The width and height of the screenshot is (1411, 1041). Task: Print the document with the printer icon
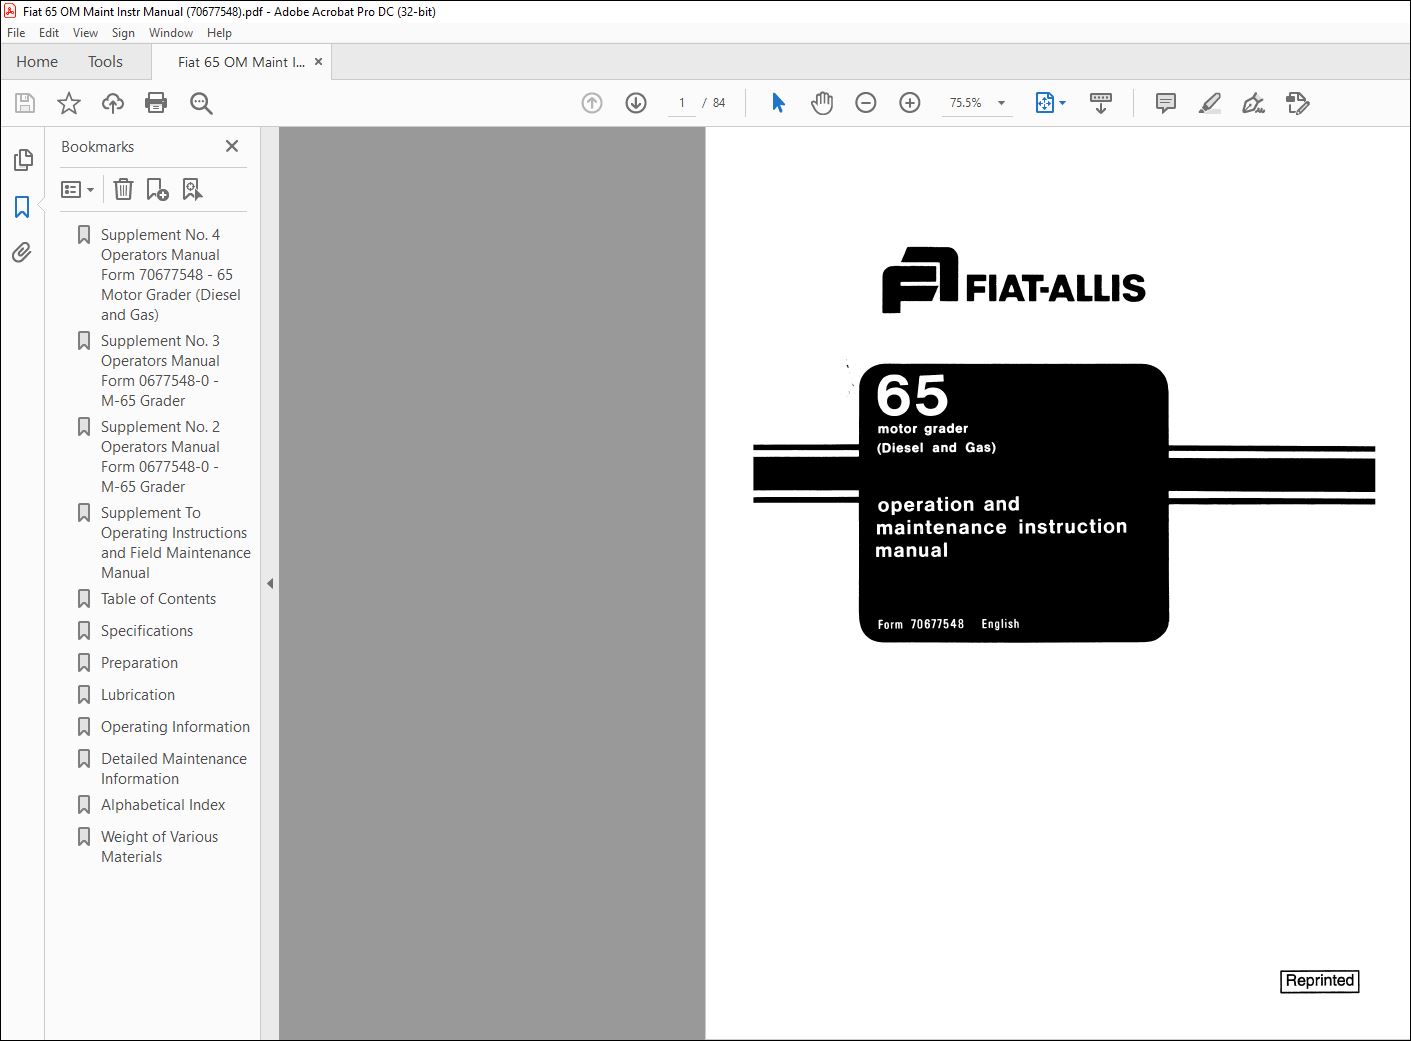[156, 103]
